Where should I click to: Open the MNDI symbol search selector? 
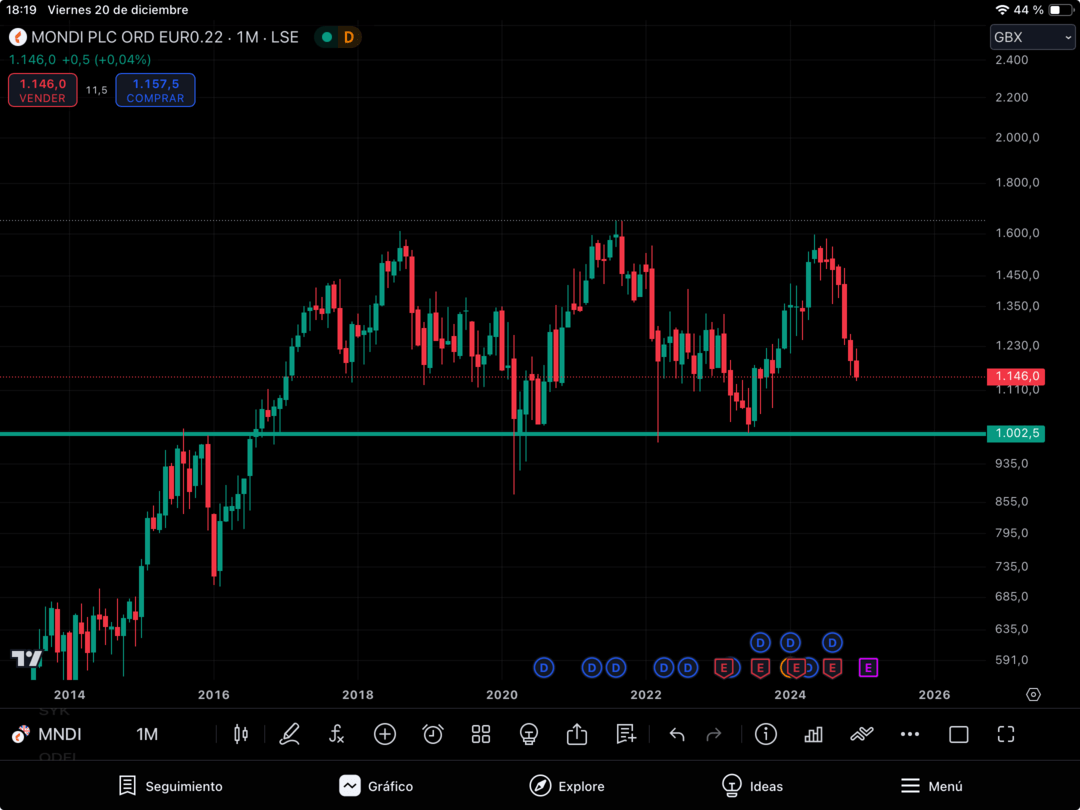(x=48, y=734)
